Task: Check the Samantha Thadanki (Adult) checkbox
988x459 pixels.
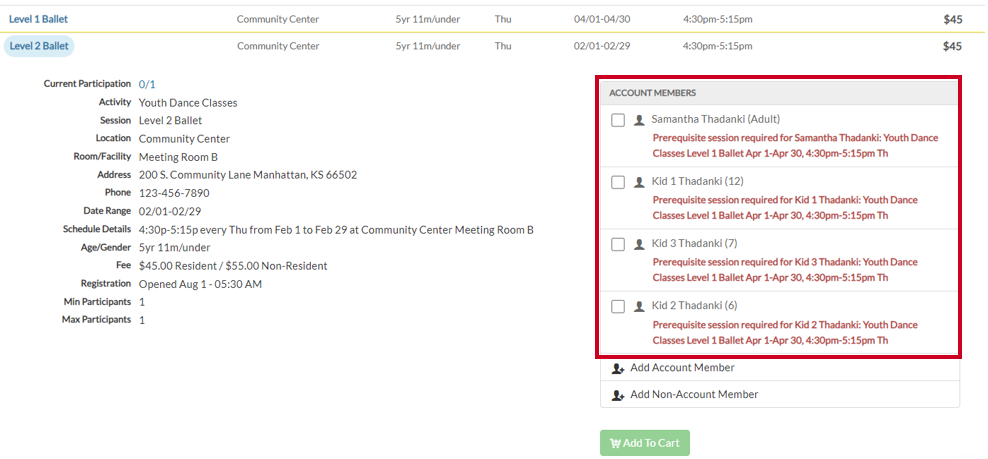Action: pos(618,120)
